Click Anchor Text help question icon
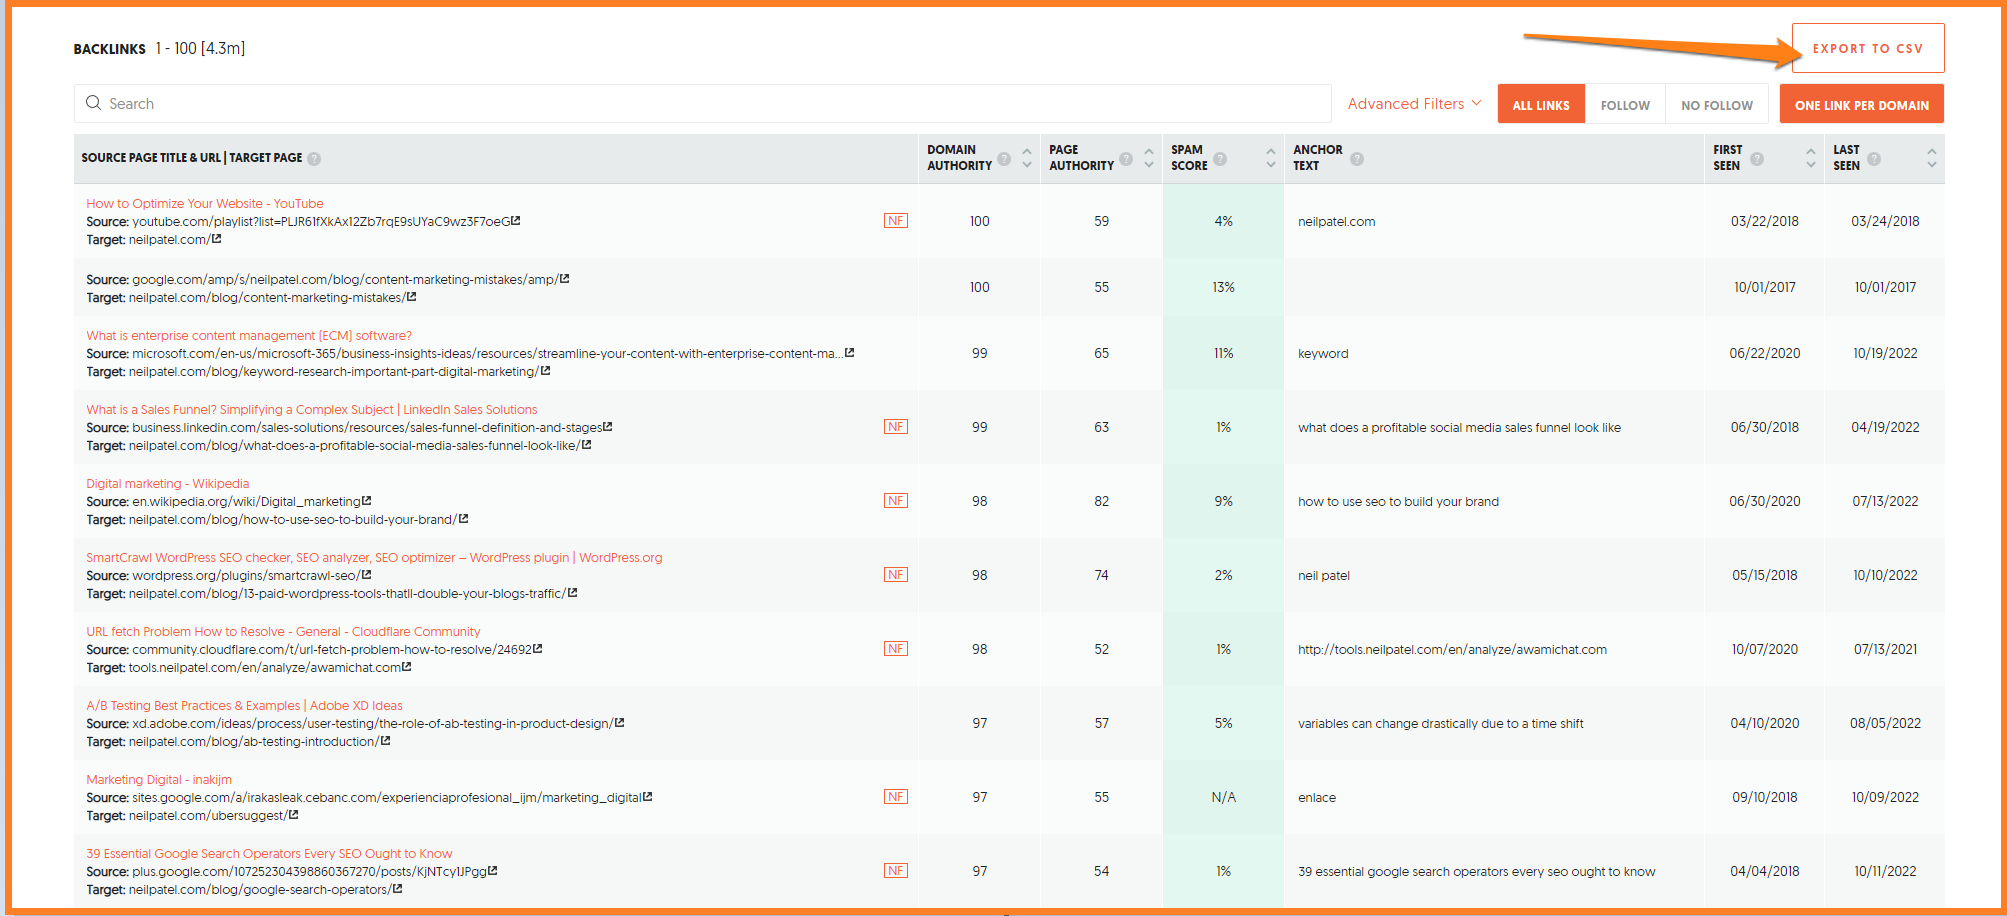Image resolution: width=2007 pixels, height=916 pixels. tap(1357, 159)
